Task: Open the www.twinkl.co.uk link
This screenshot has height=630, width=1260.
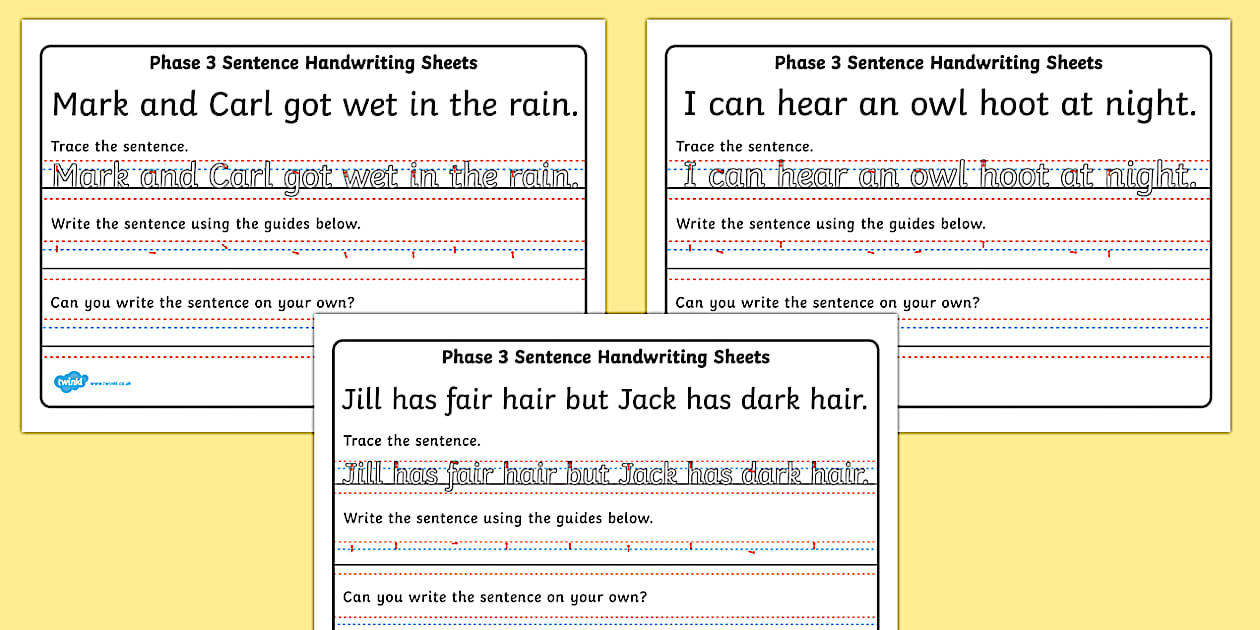Action: (x=111, y=383)
